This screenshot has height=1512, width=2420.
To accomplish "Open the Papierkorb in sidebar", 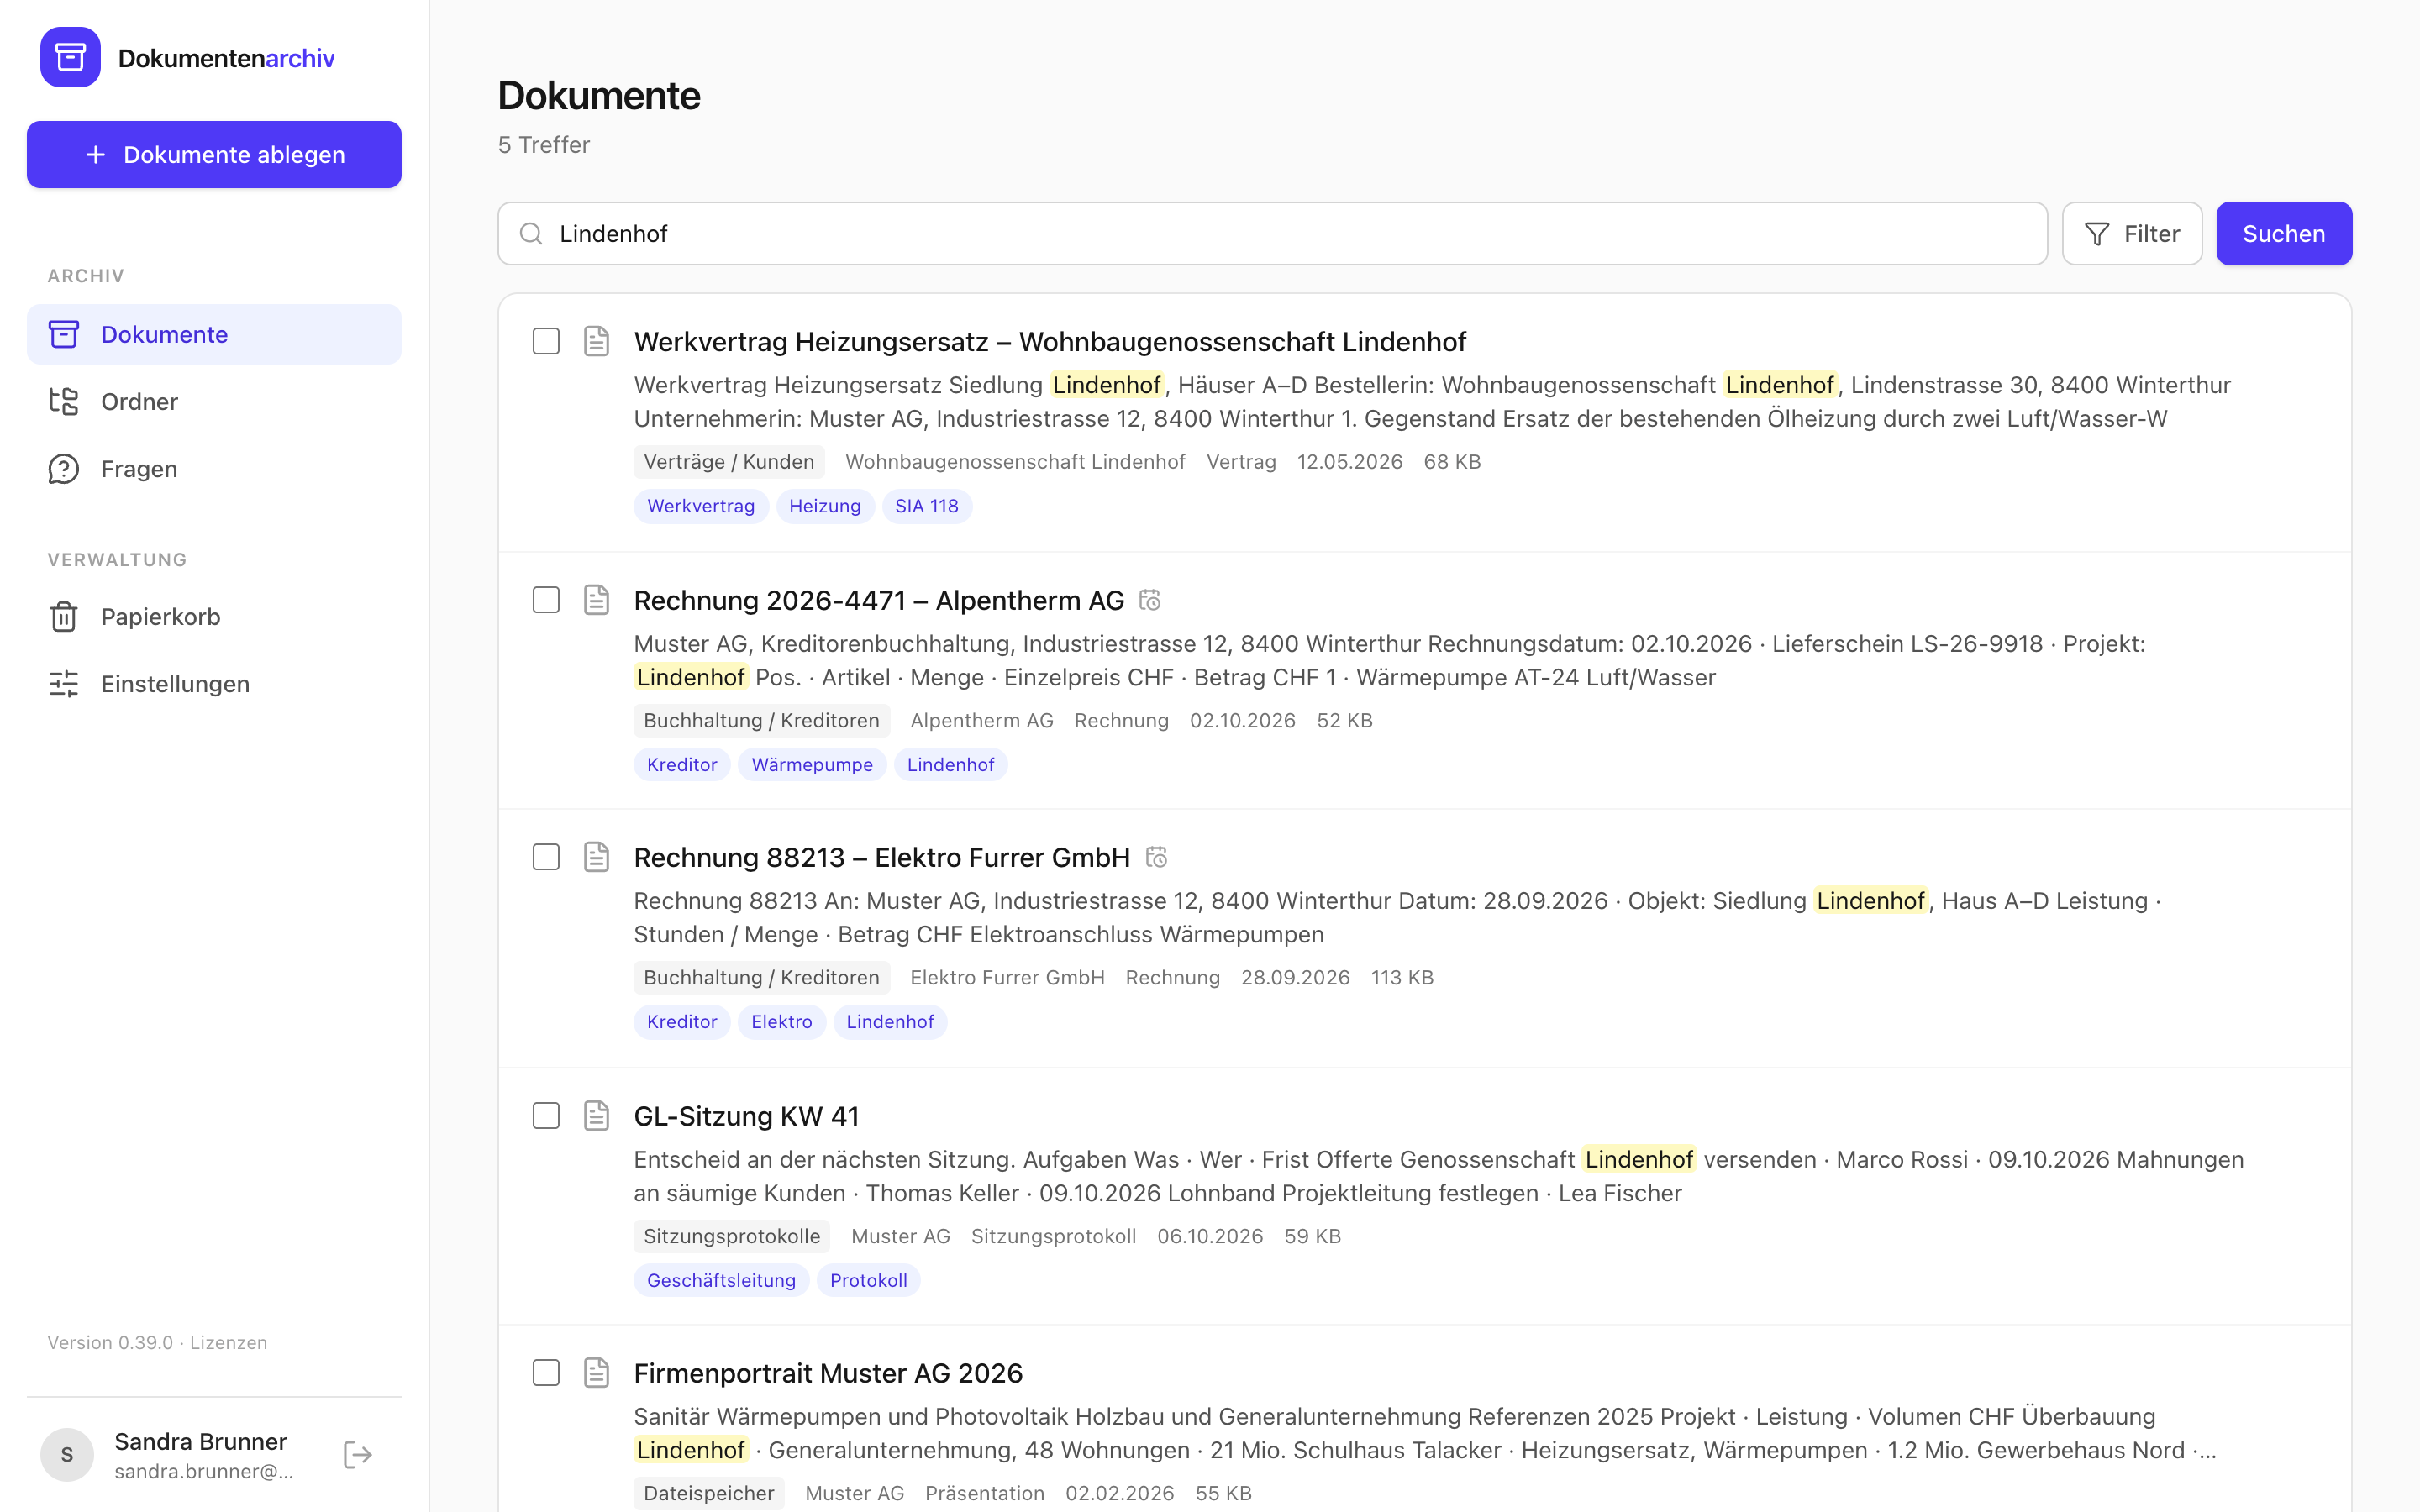I will [x=214, y=617].
